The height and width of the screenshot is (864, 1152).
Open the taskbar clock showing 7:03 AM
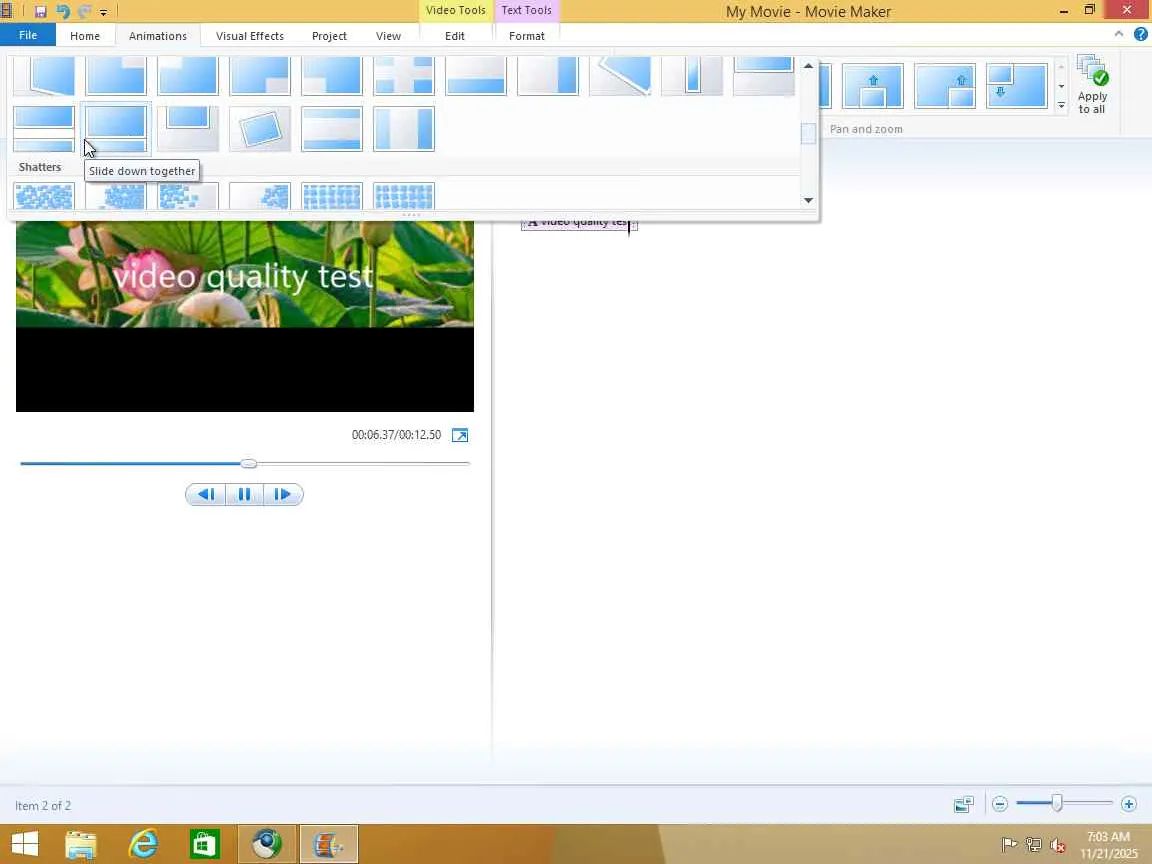point(1108,845)
